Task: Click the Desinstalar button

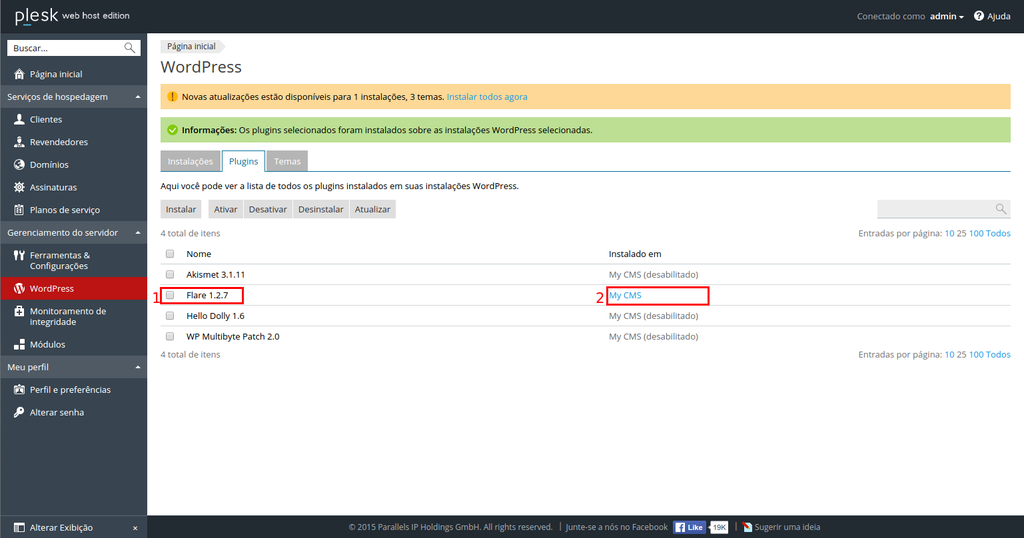Action: pos(321,209)
